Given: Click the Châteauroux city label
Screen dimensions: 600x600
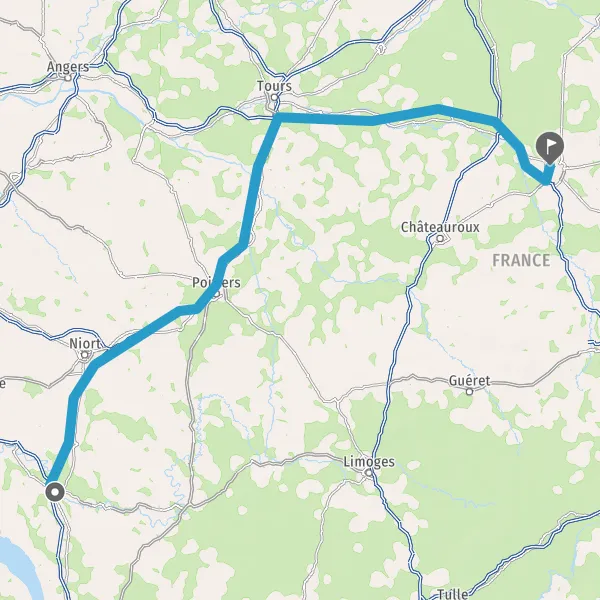Looking at the screenshot, I should (440, 227).
